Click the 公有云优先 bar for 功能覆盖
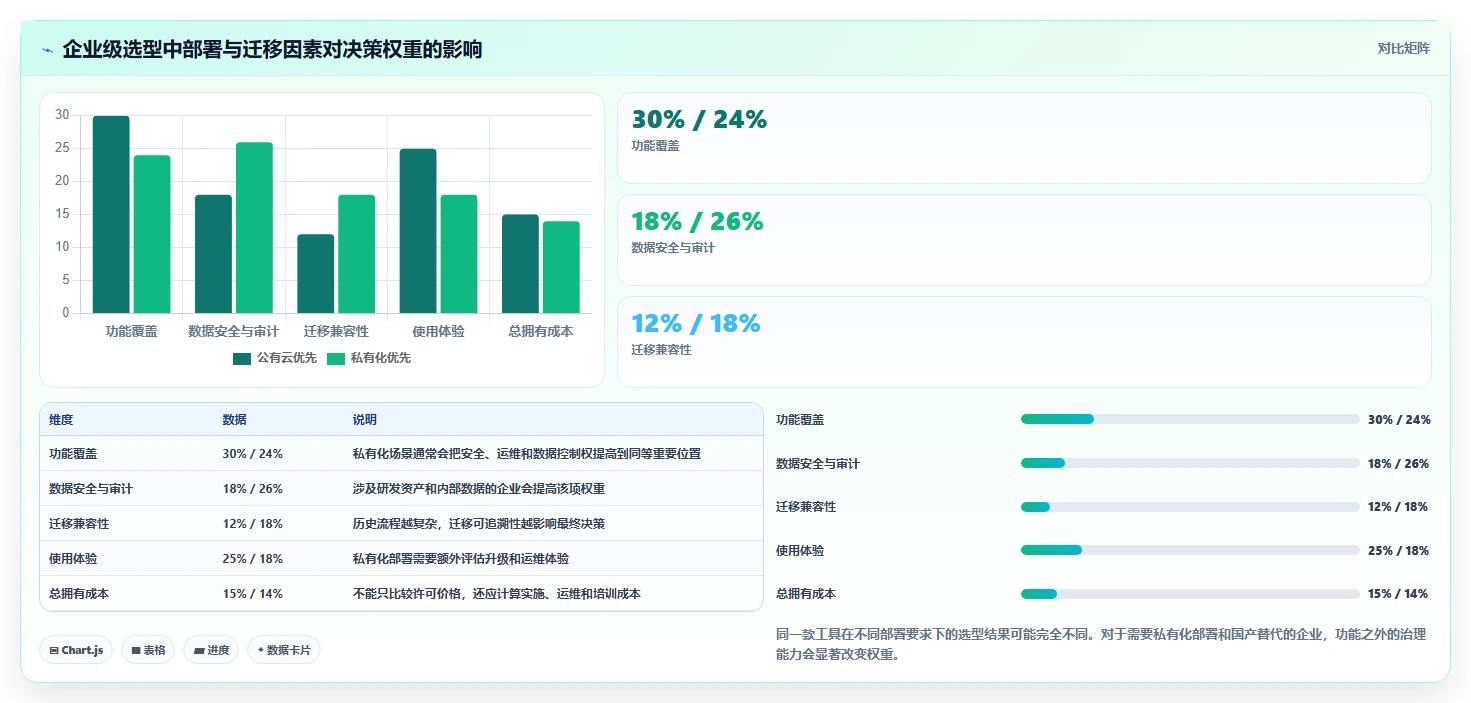The width and height of the screenshot is (1471, 703). tap(111, 214)
